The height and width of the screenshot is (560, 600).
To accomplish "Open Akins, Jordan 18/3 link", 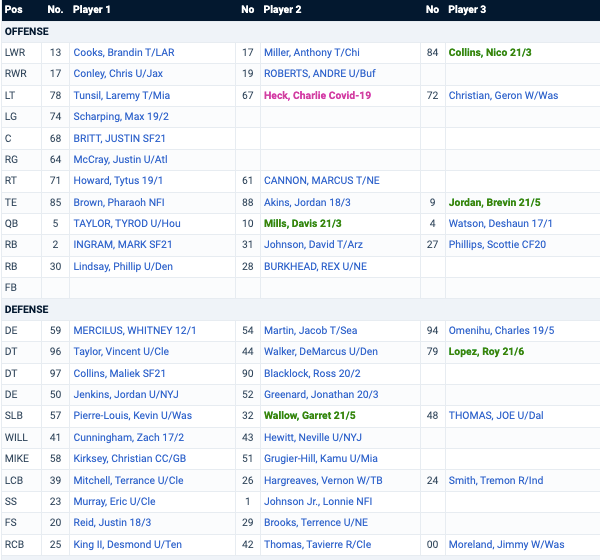I will click(307, 202).
